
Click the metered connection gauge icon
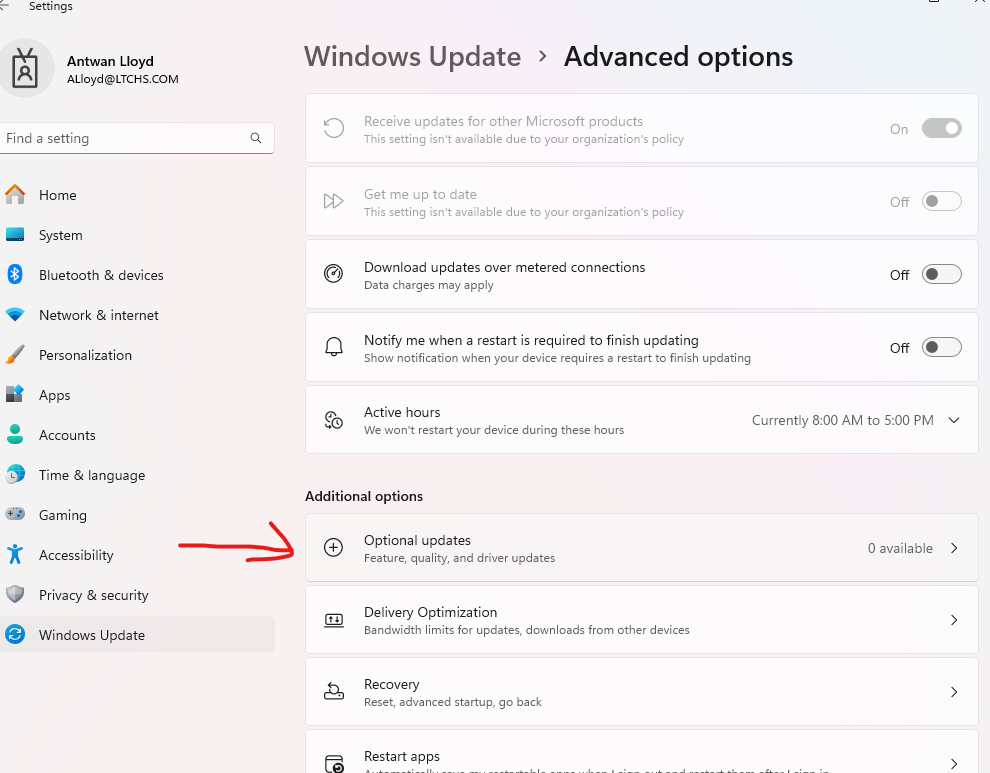pos(333,274)
